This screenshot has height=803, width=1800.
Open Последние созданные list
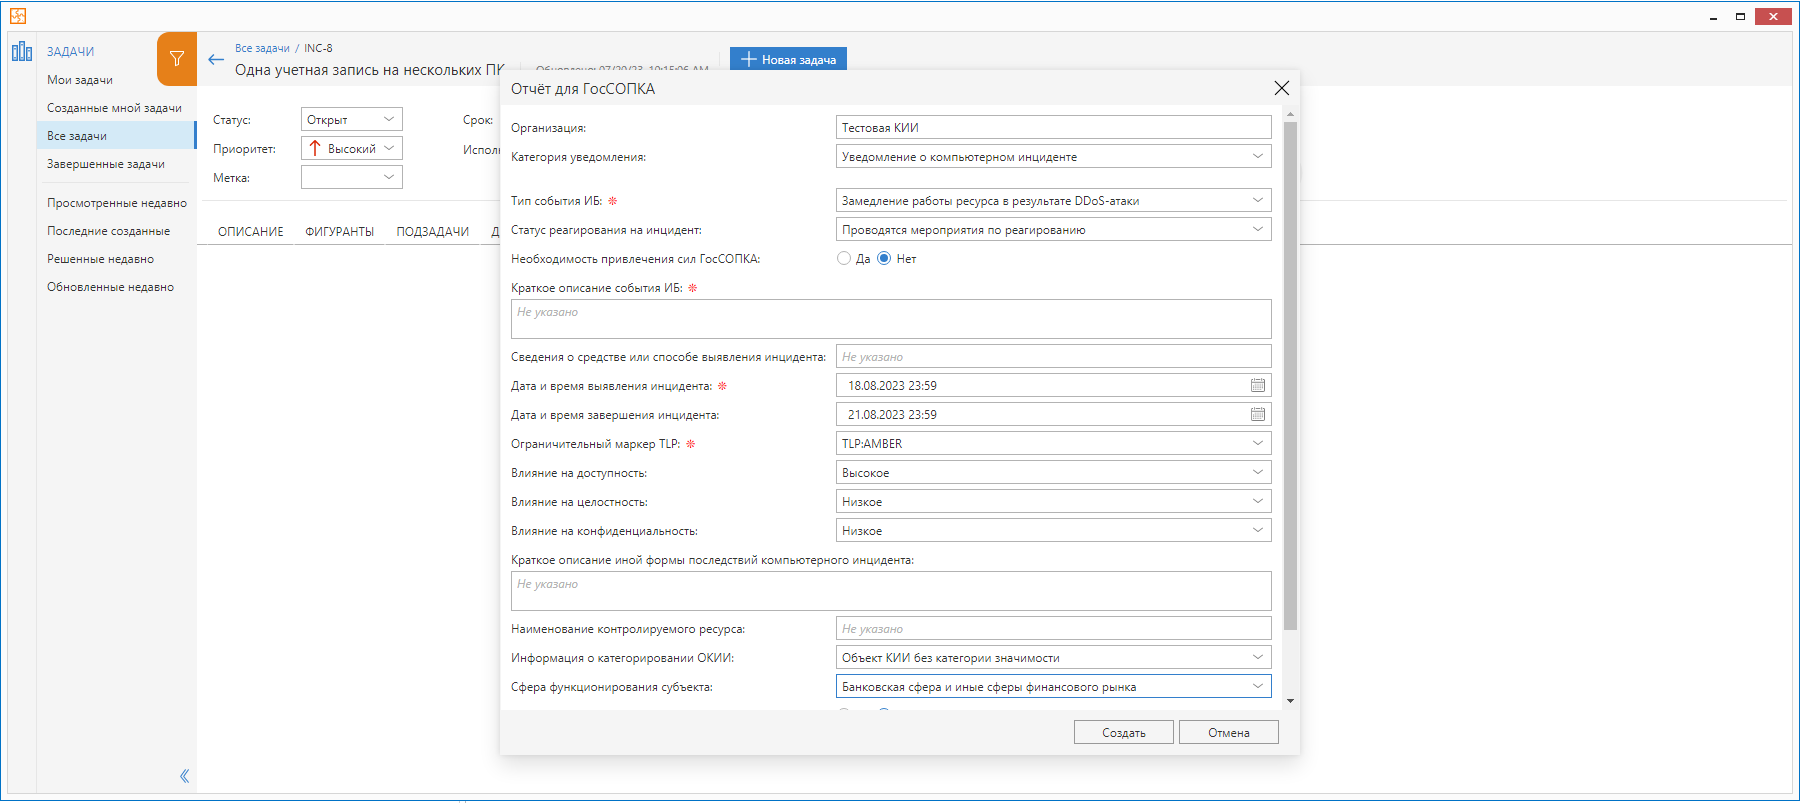click(116, 231)
